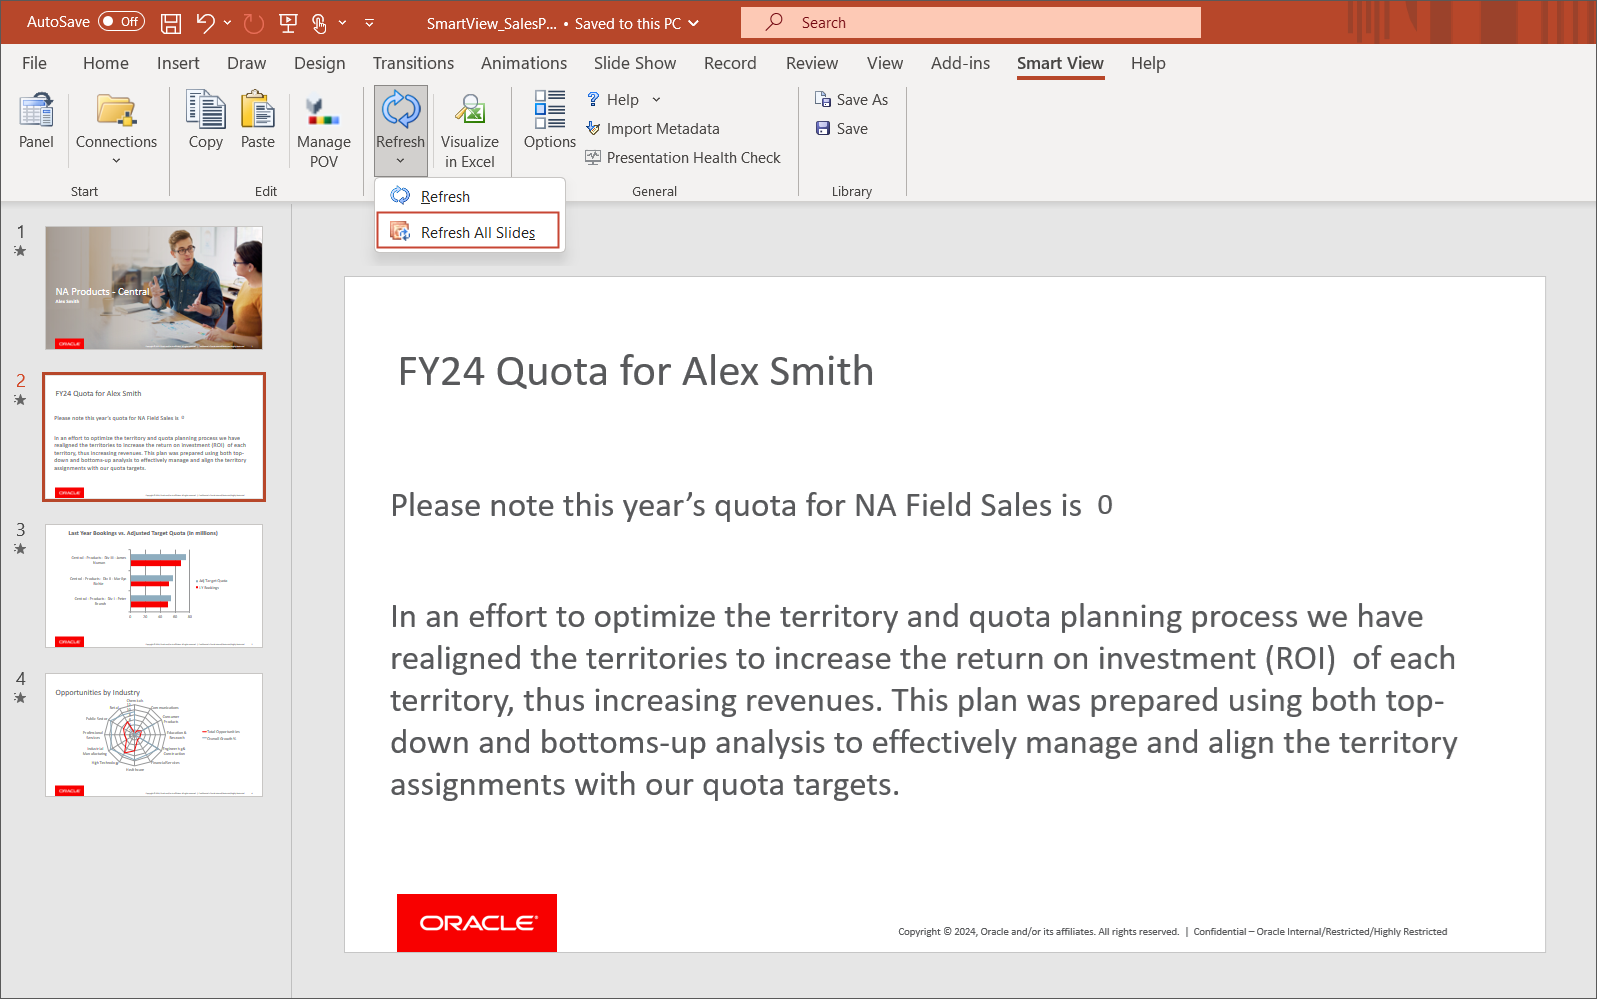Switch to the Transitions tab
This screenshot has height=999, width=1597.
[x=413, y=63]
